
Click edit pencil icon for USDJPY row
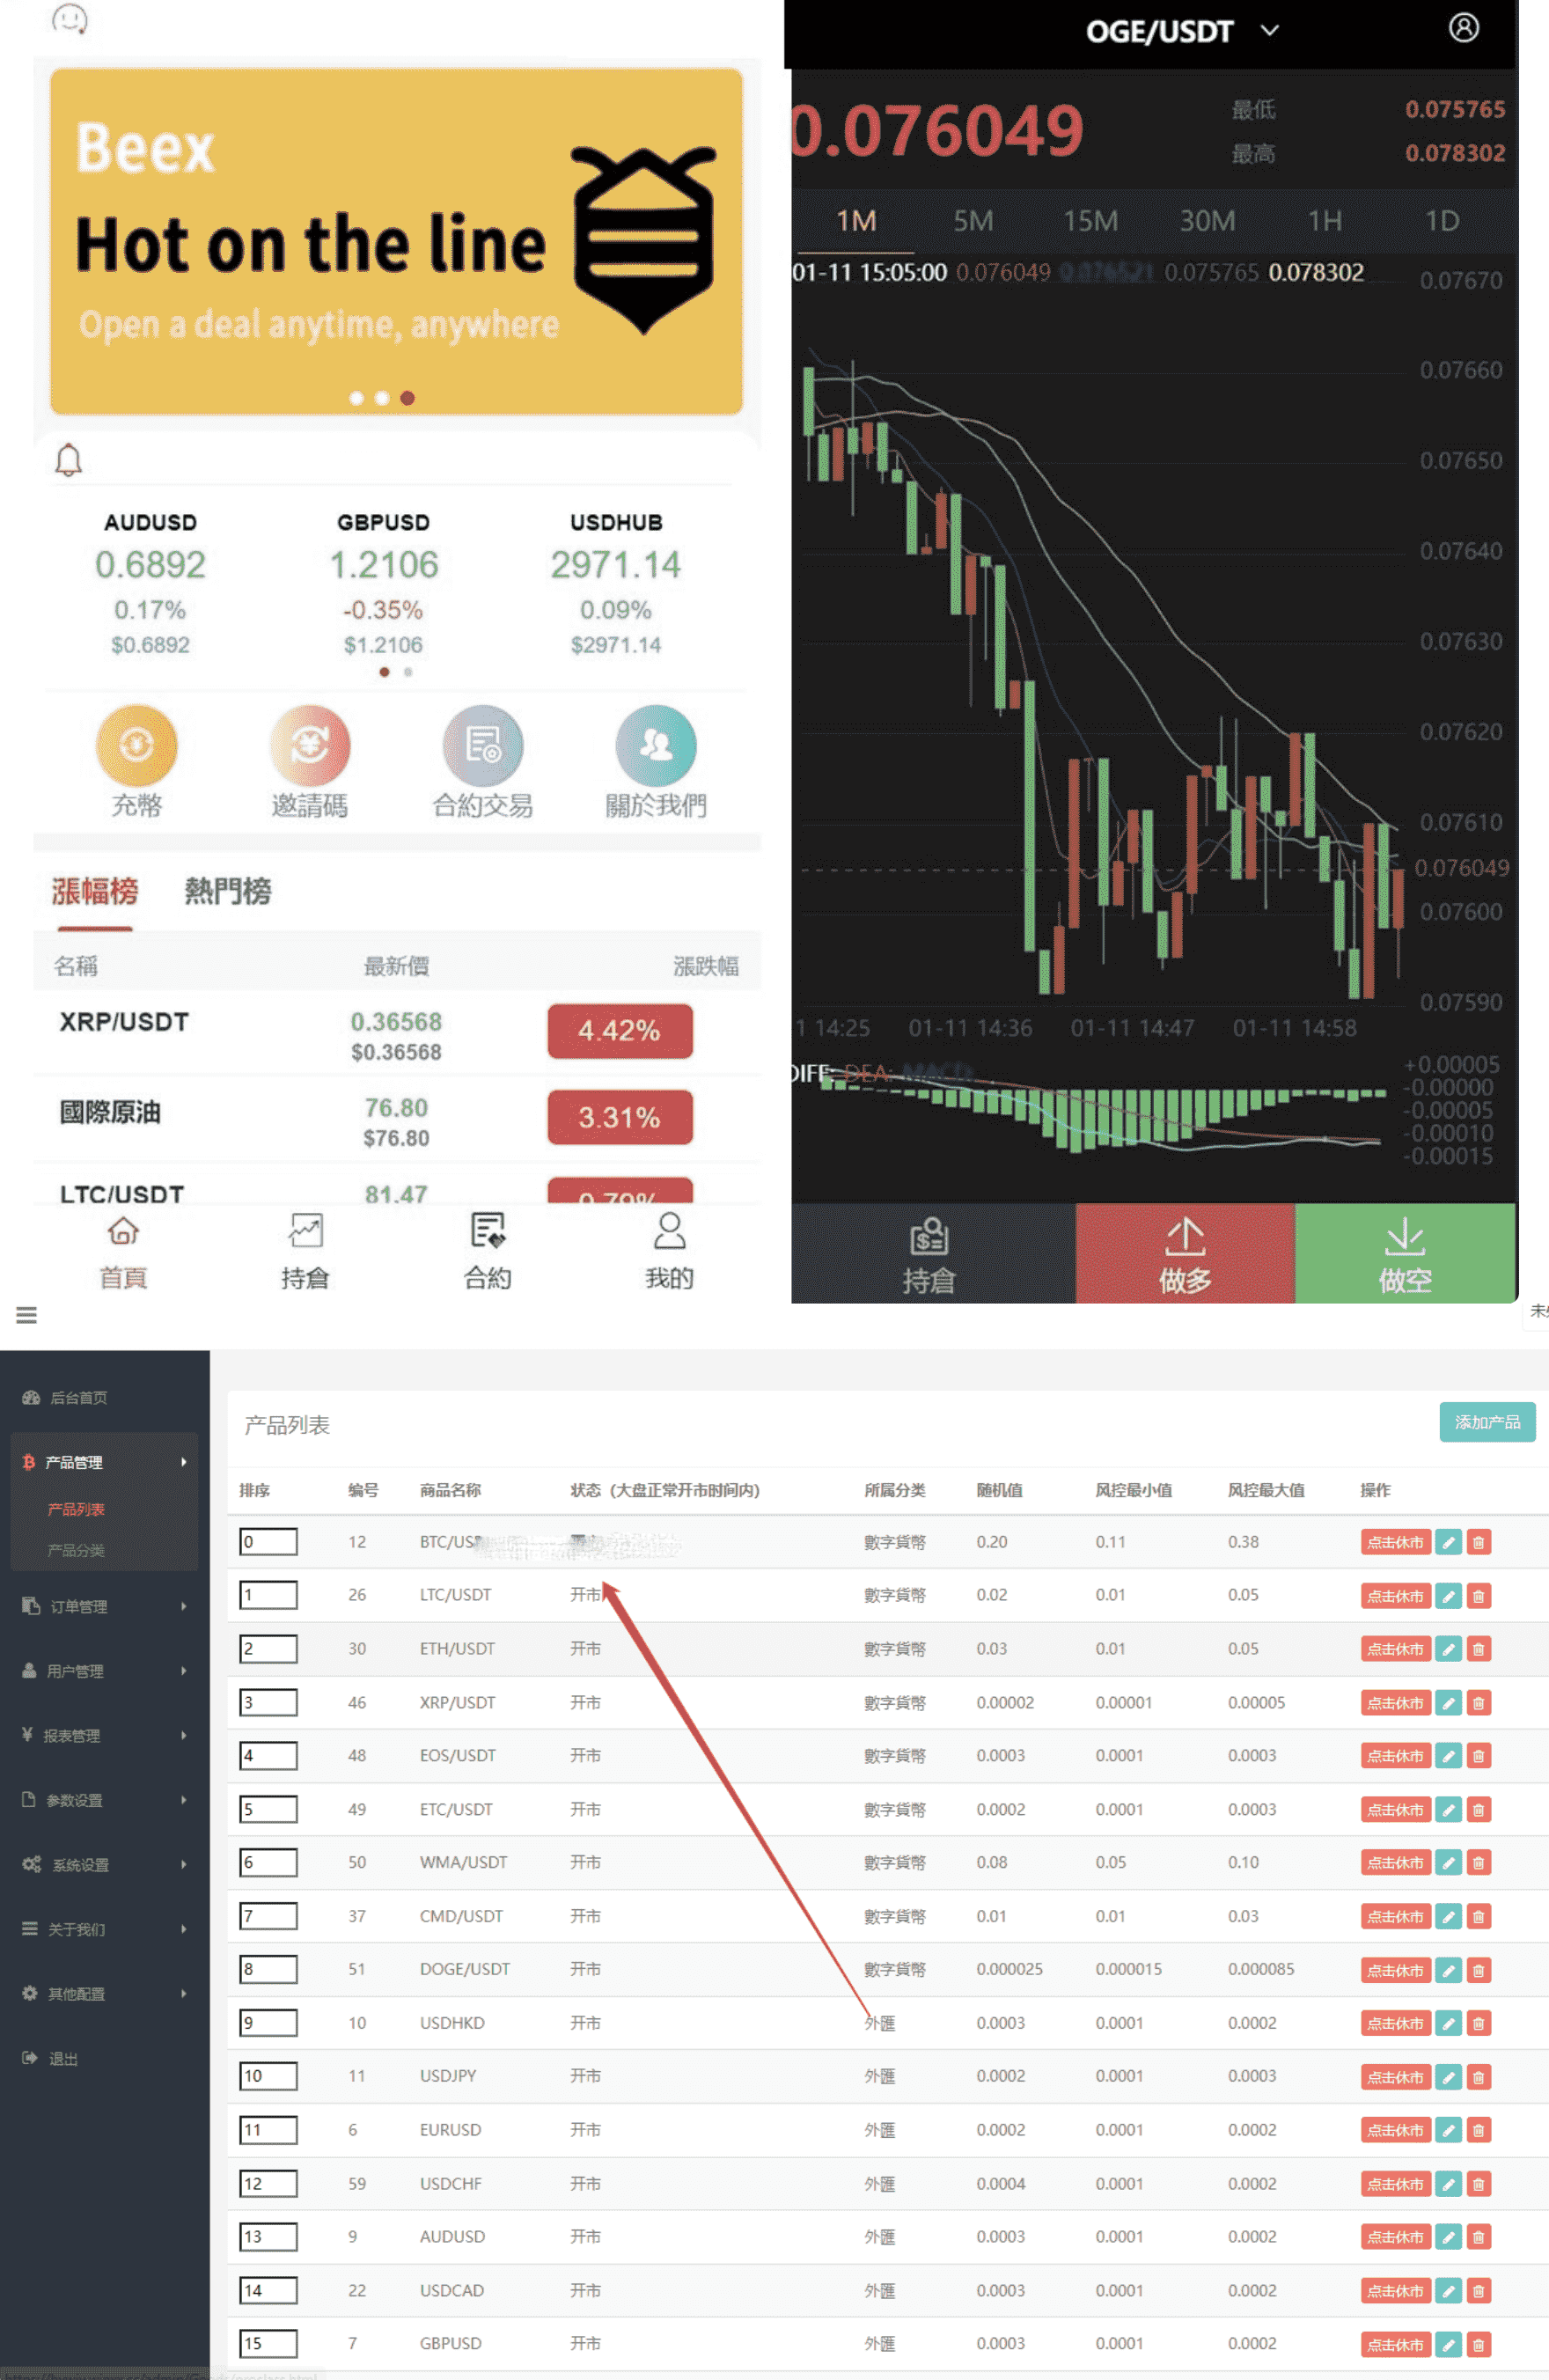click(x=1448, y=2077)
